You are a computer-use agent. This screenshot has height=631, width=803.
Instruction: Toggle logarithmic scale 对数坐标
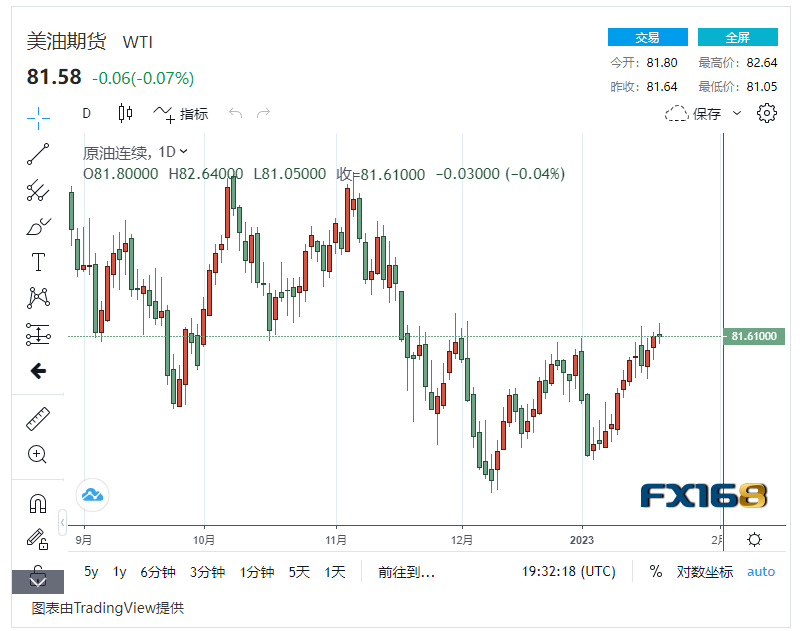(705, 572)
